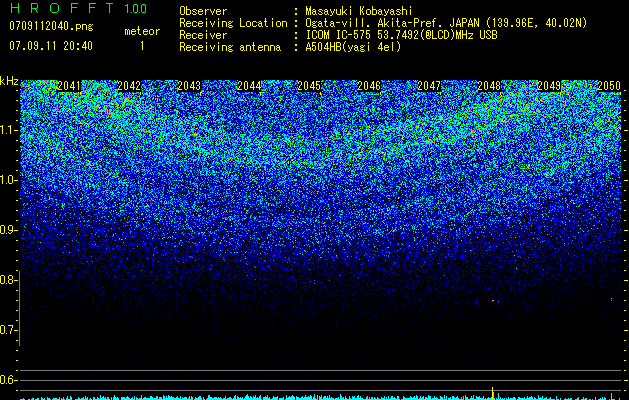Click the 0.6 frequency axis label
The height and width of the screenshot is (400, 629).
tap(8, 380)
